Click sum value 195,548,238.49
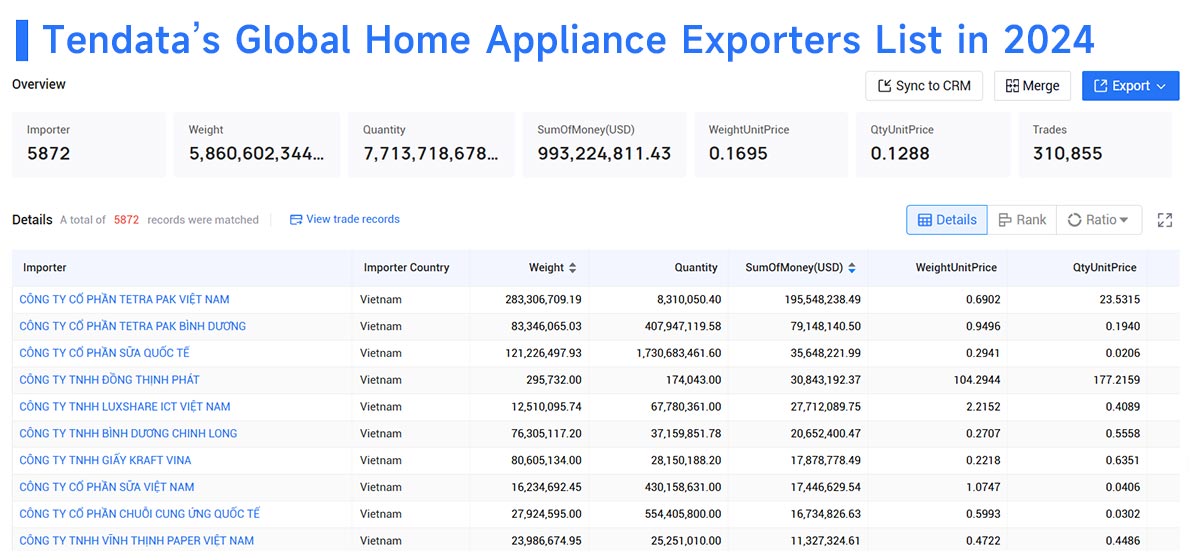Screen dimensions: 1190x560 (823, 300)
